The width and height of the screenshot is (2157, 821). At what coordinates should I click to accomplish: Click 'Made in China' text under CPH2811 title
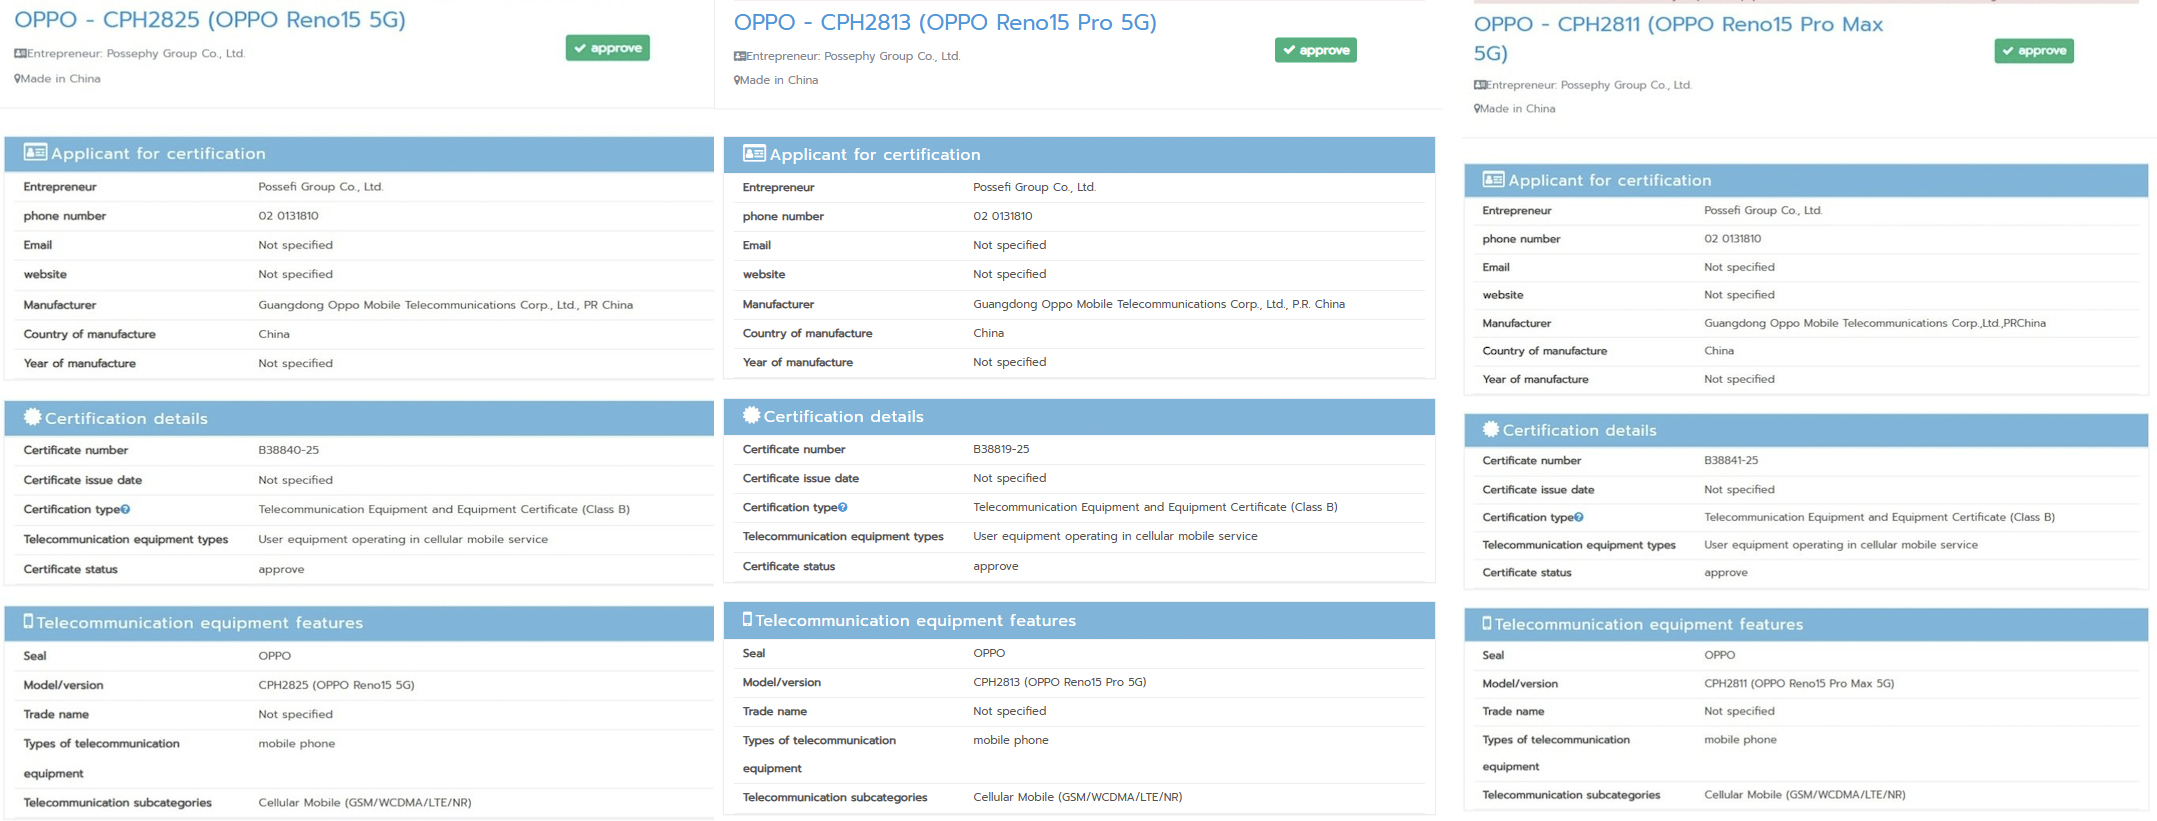click(x=1518, y=108)
